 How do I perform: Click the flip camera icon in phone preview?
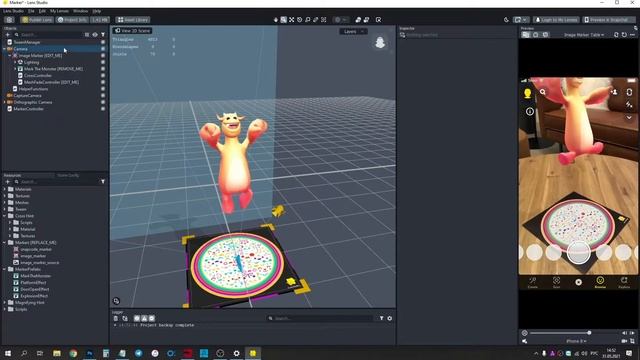[629, 92]
